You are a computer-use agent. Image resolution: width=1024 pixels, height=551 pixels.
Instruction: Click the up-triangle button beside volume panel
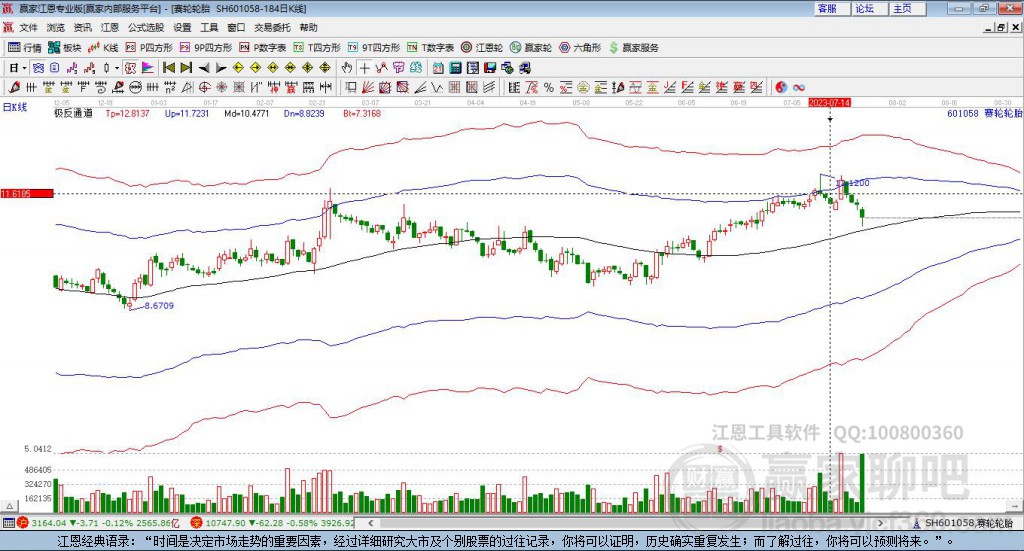point(9,506)
